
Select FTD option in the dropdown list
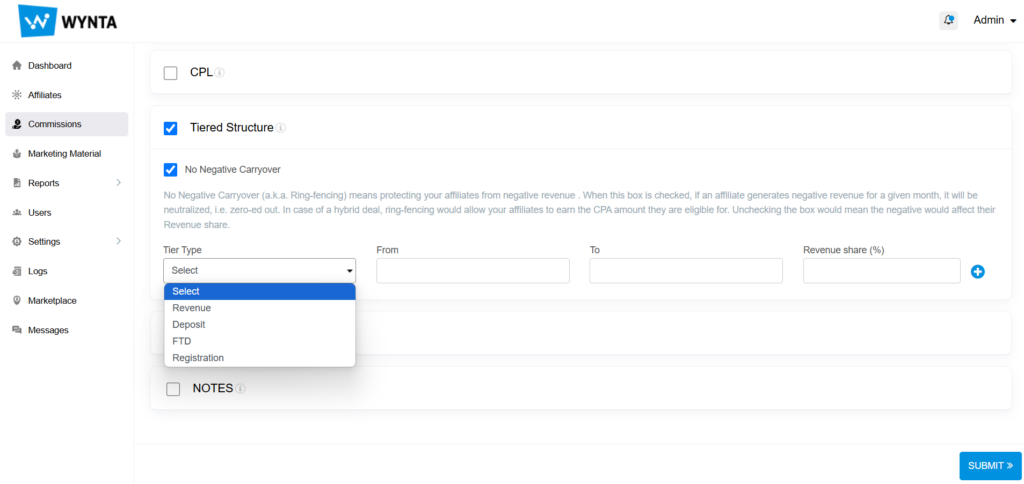181,341
